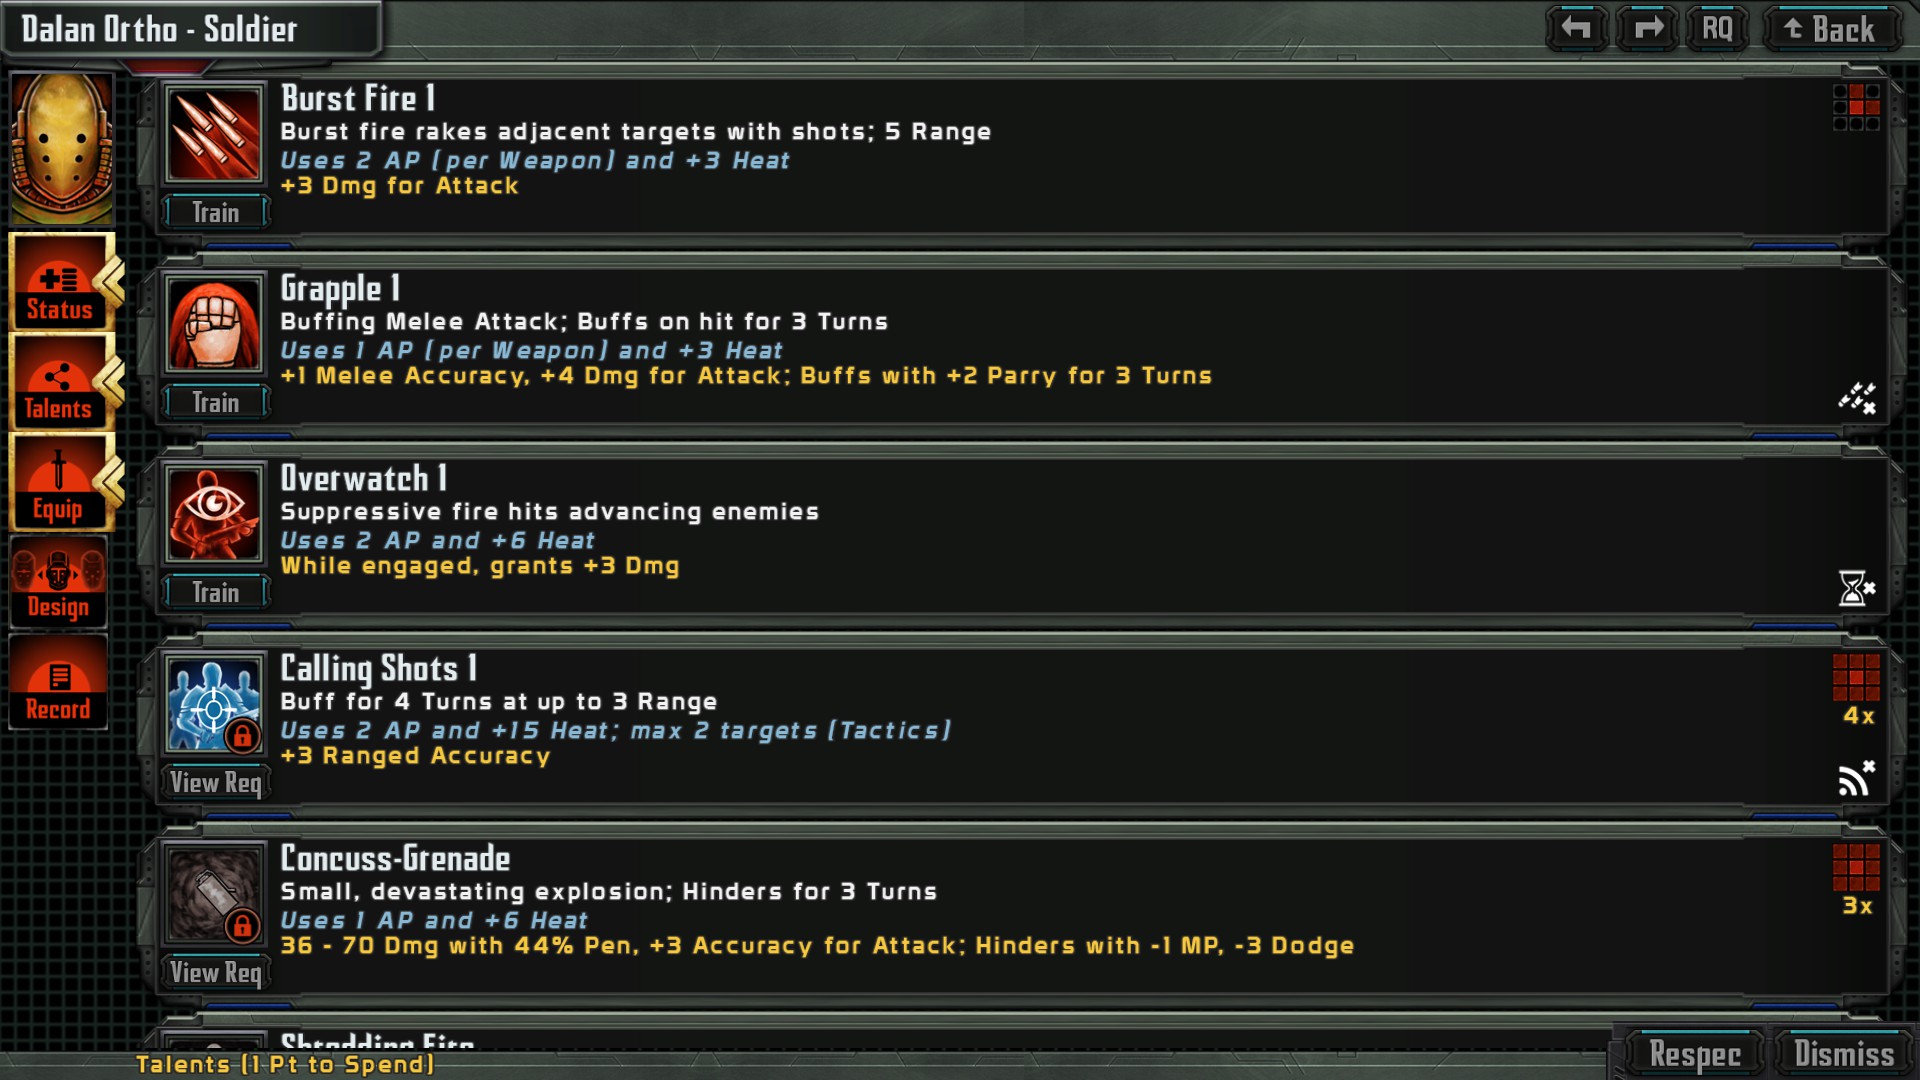Open the Design tab
Screen dimensions: 1920x1080
point(59,583)
